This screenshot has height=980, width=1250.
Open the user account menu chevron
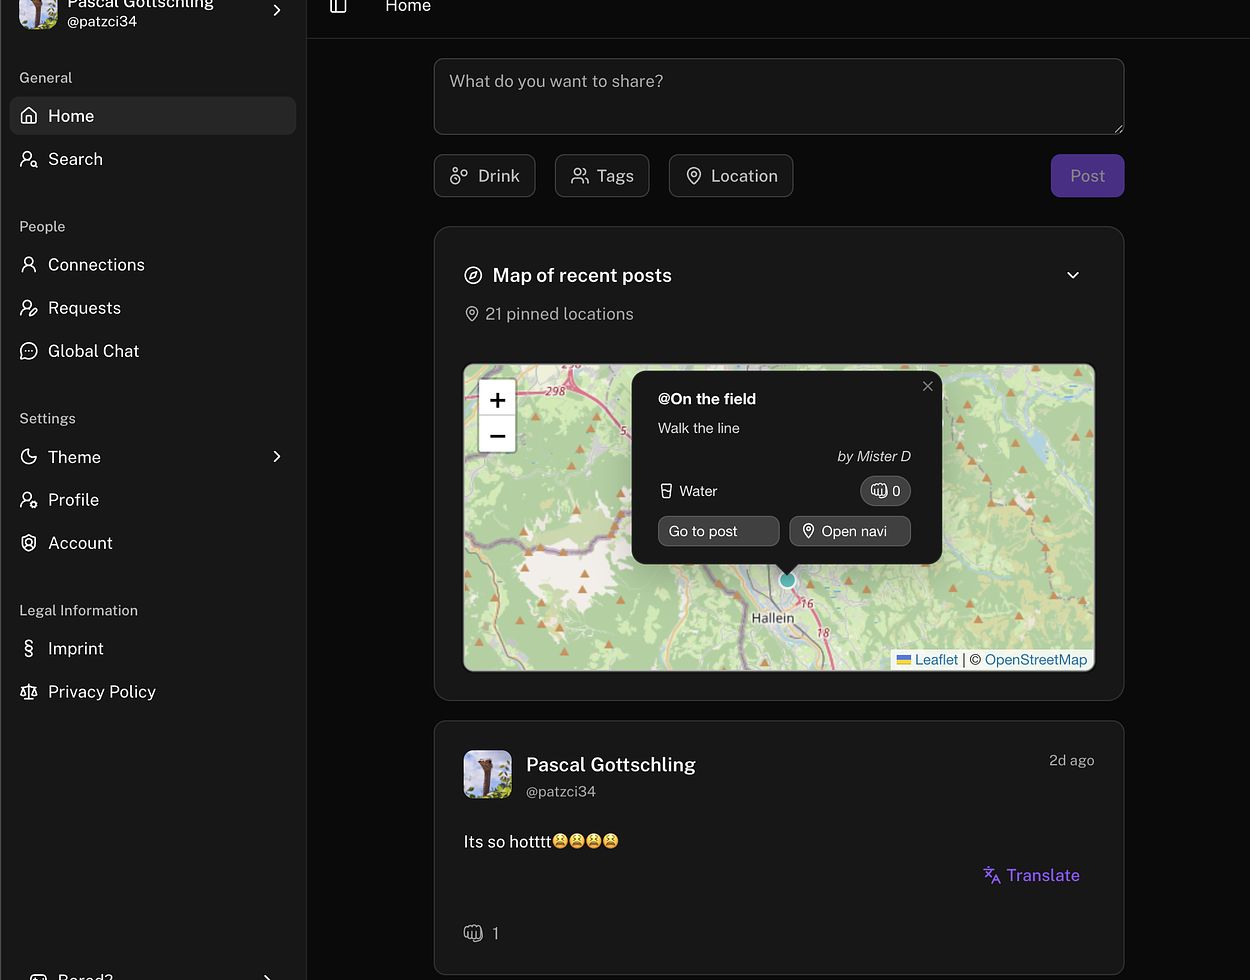[277, 10]
